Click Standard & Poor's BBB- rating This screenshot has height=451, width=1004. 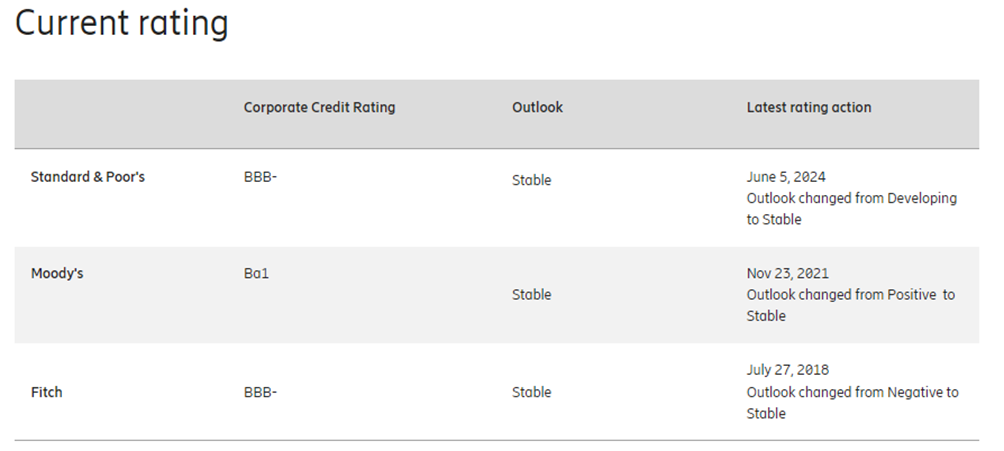pos(260,177)
